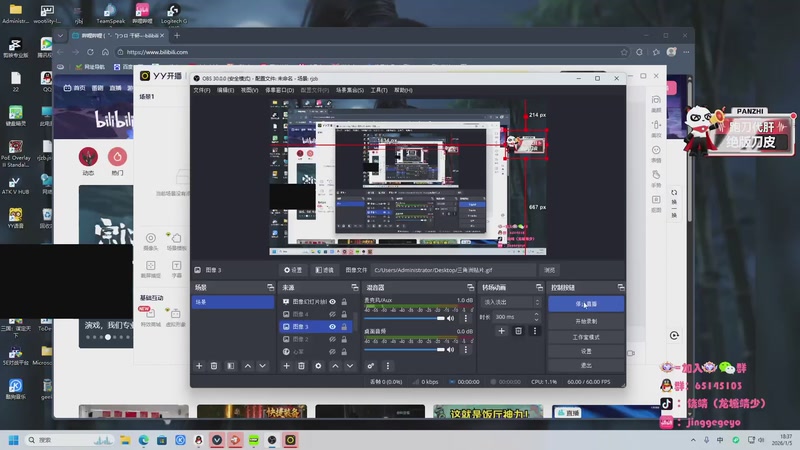Bookmark page with the address bar star

pyautogui.click(x=624, y=52)
